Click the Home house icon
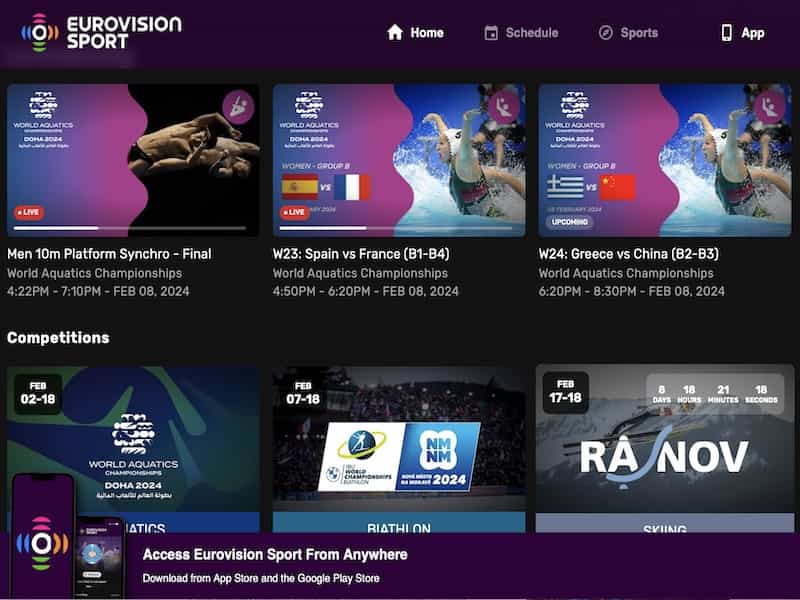The width and height of the screenshot is (800, 600). tap(395, 33)
